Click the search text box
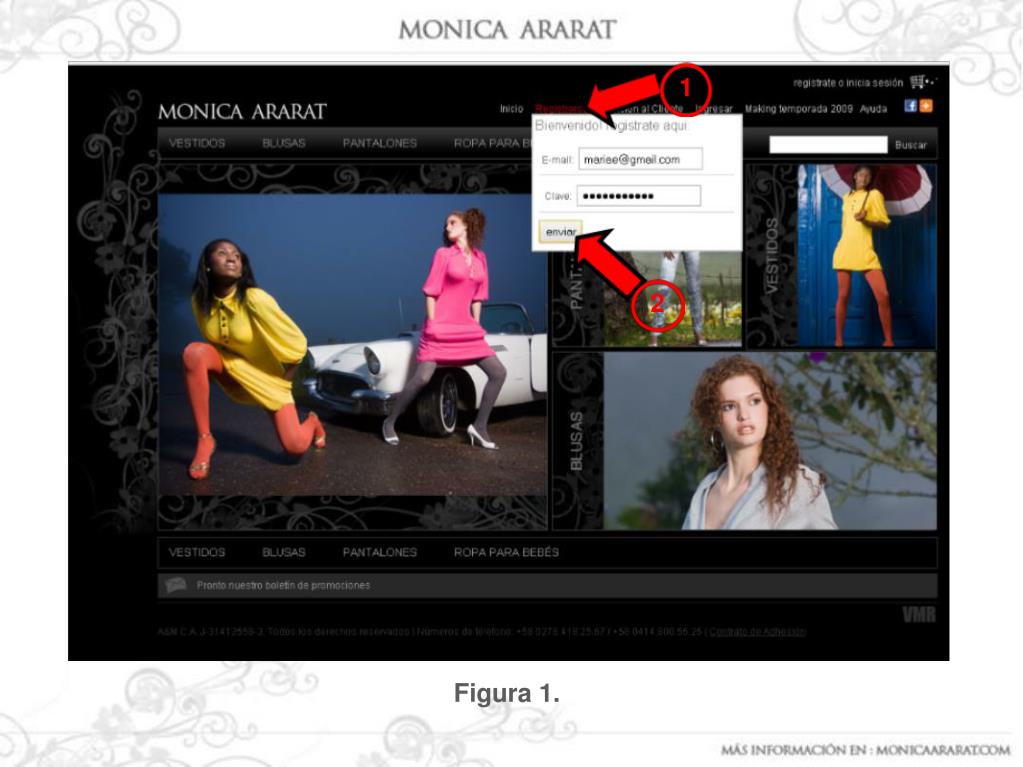 click(828, 145)
